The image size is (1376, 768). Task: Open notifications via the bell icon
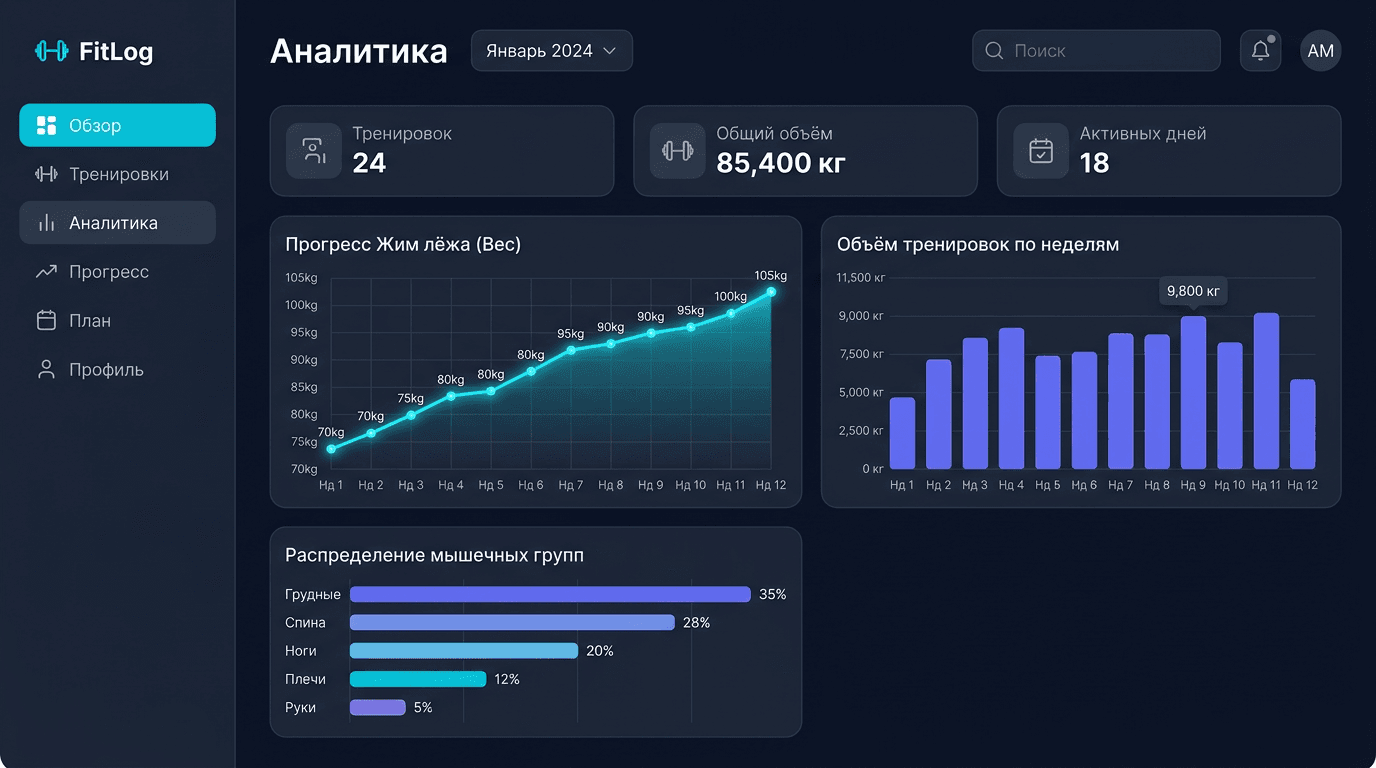(x=1260, y=50)
